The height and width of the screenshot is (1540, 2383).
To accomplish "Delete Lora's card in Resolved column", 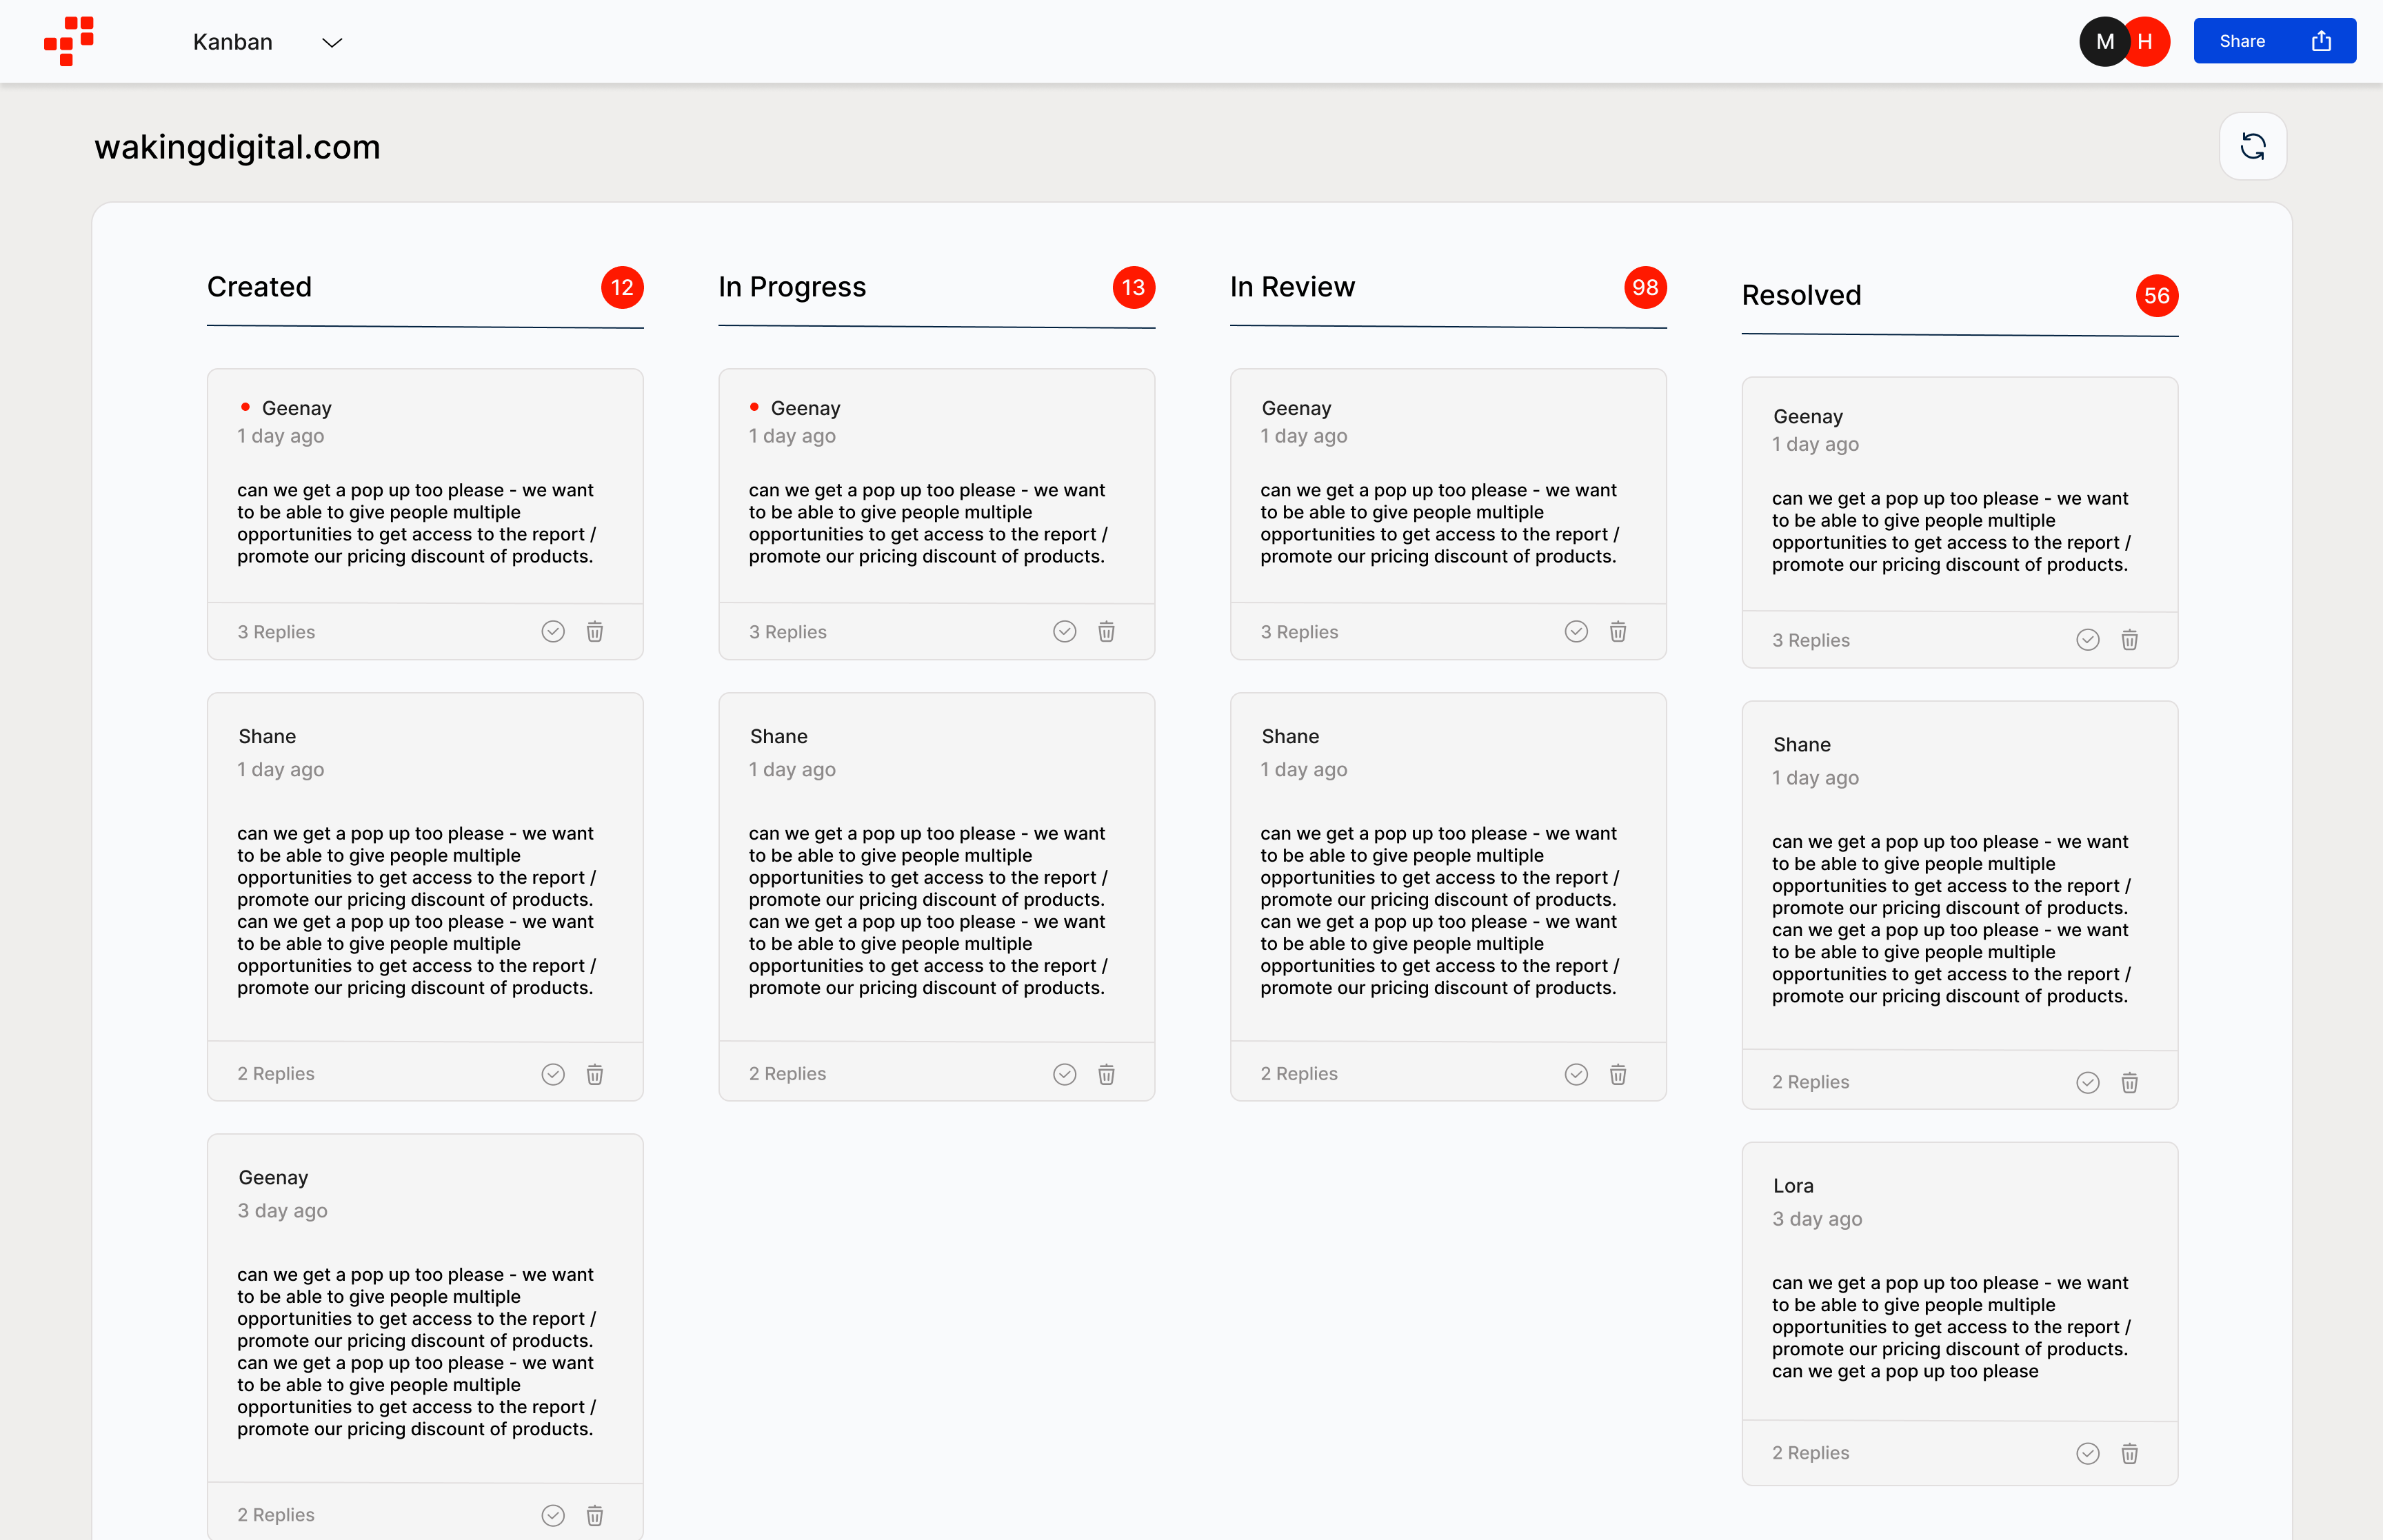I will pyautogui.click(x=2129, y=1453).
